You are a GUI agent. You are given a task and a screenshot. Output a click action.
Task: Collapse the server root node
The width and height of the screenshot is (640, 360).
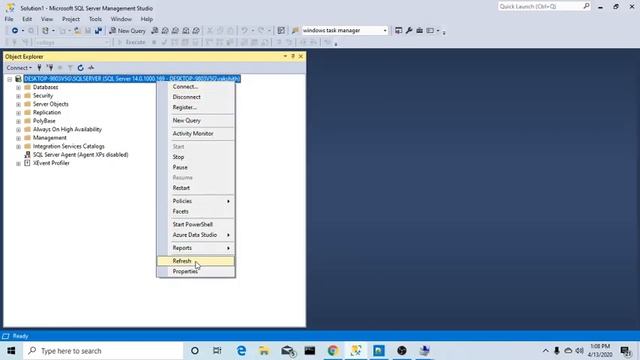click(x=10, y=79)
